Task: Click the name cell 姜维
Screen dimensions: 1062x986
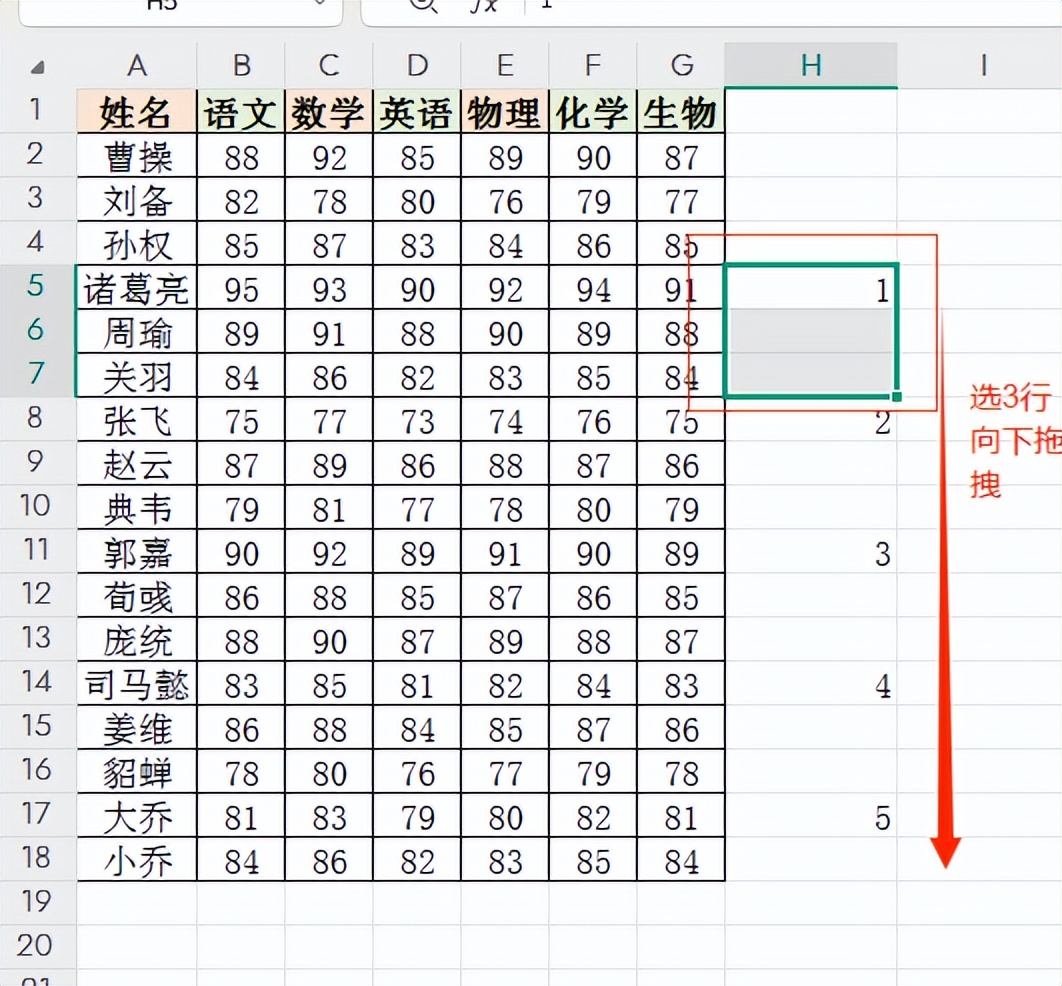Action: click(x=137, y=728)
